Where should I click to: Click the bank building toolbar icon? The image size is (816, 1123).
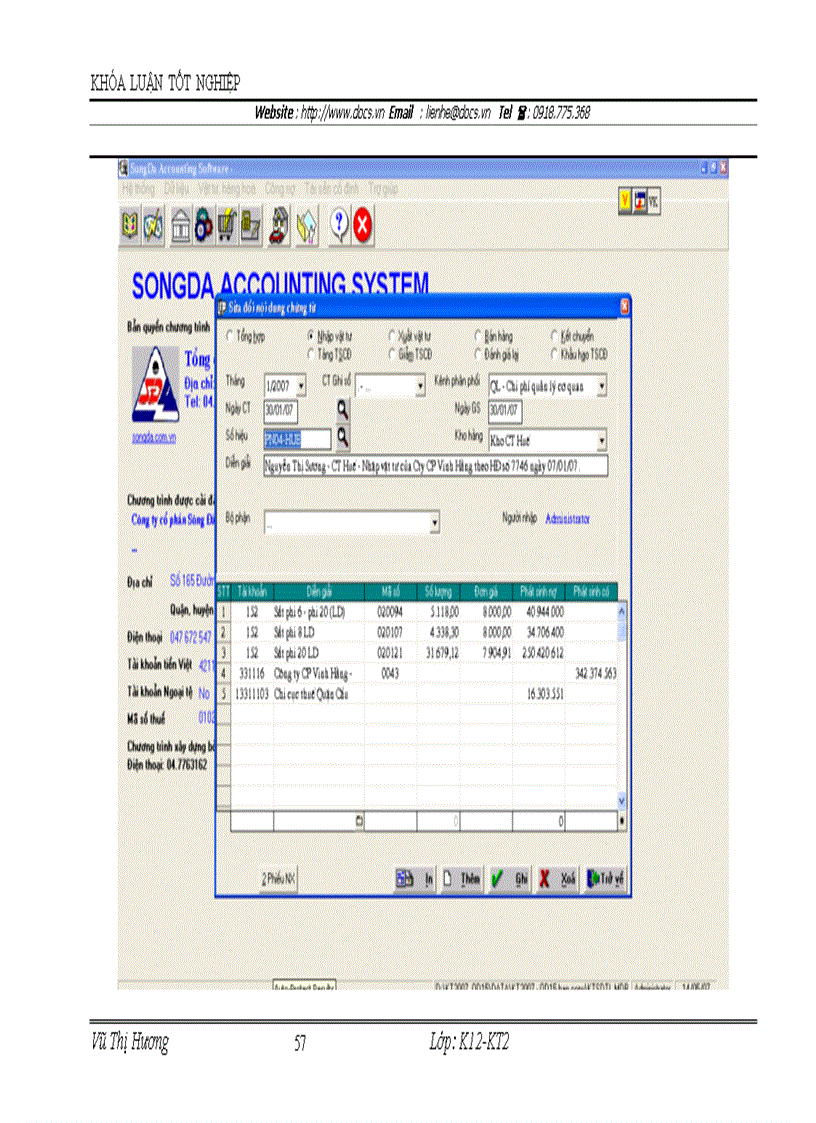[x=180, y=228]
